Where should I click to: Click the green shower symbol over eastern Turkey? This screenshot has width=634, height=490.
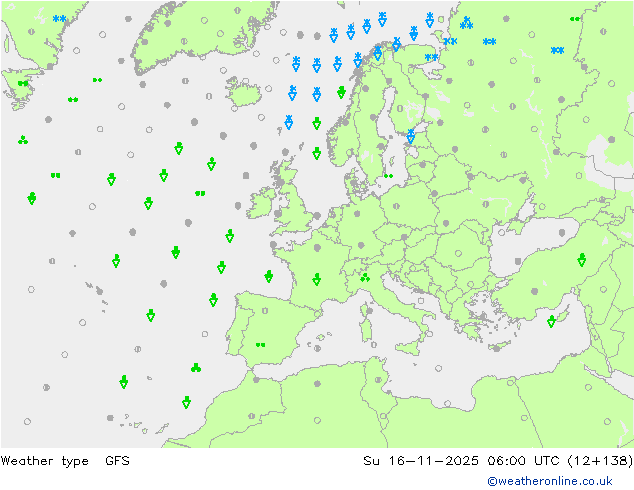tap(581, 260)
